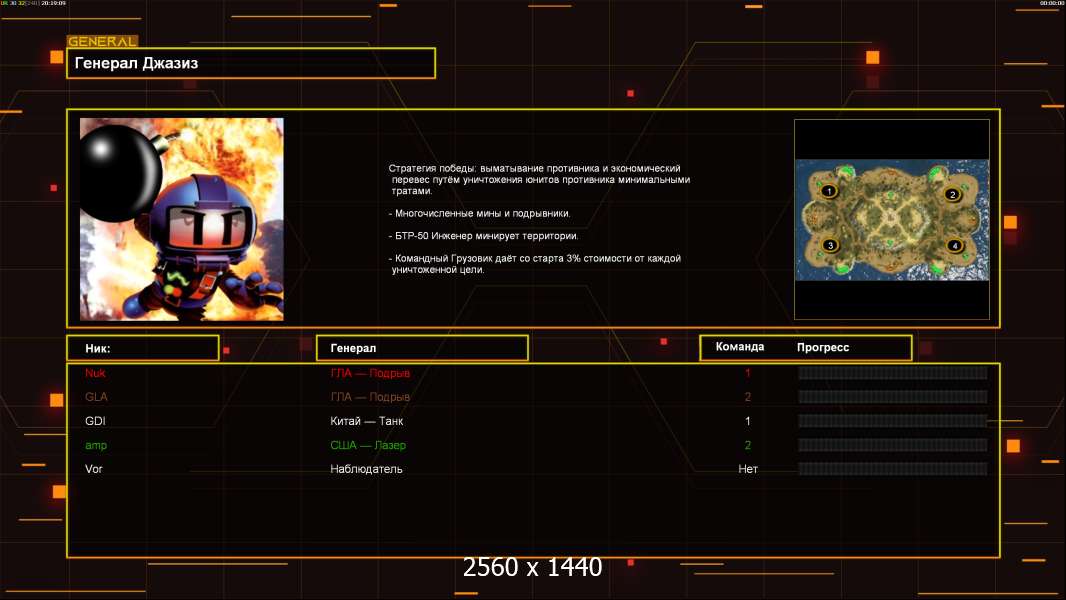The height and width of the screenshot is (600, 1066).
Task: Click start position 2 on the map
Action: (x=952, y=194)
